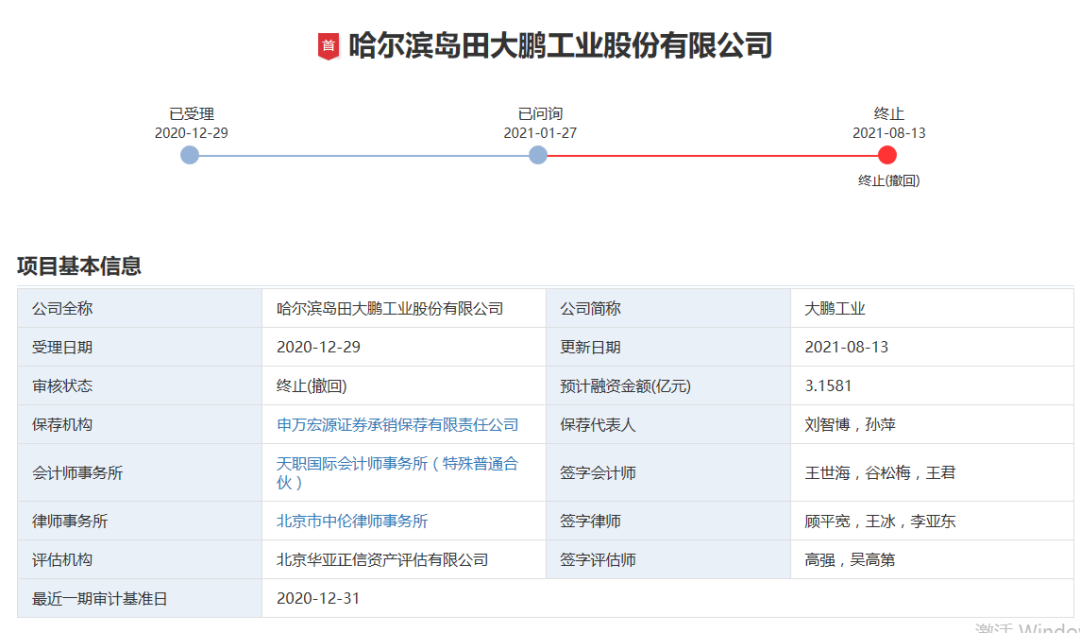The width and height of the screenshot is (1080, 633).
Task: Click the 审核状态 value 终止(撤回) in table
Action: 404,386
